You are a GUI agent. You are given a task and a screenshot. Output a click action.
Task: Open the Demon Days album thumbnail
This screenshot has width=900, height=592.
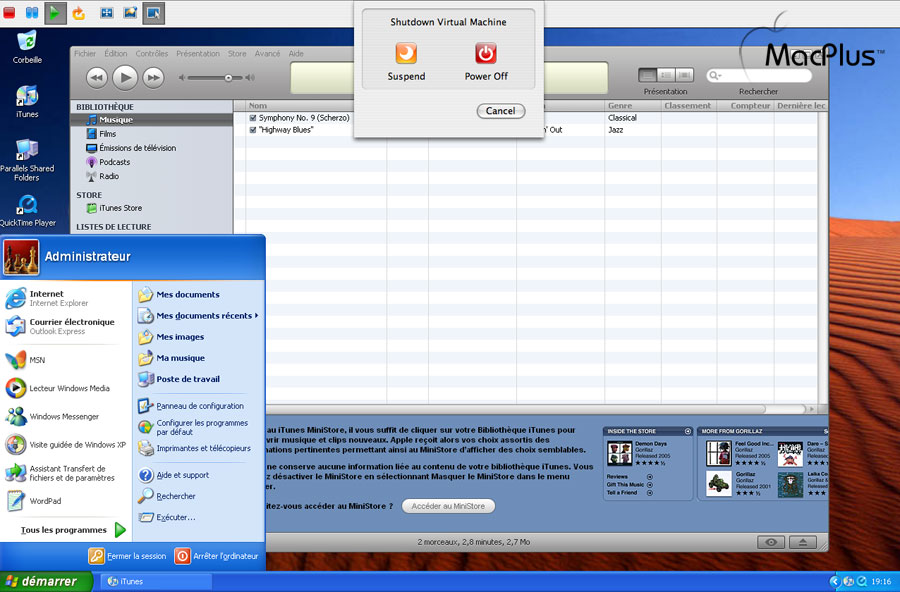(619, 454)
